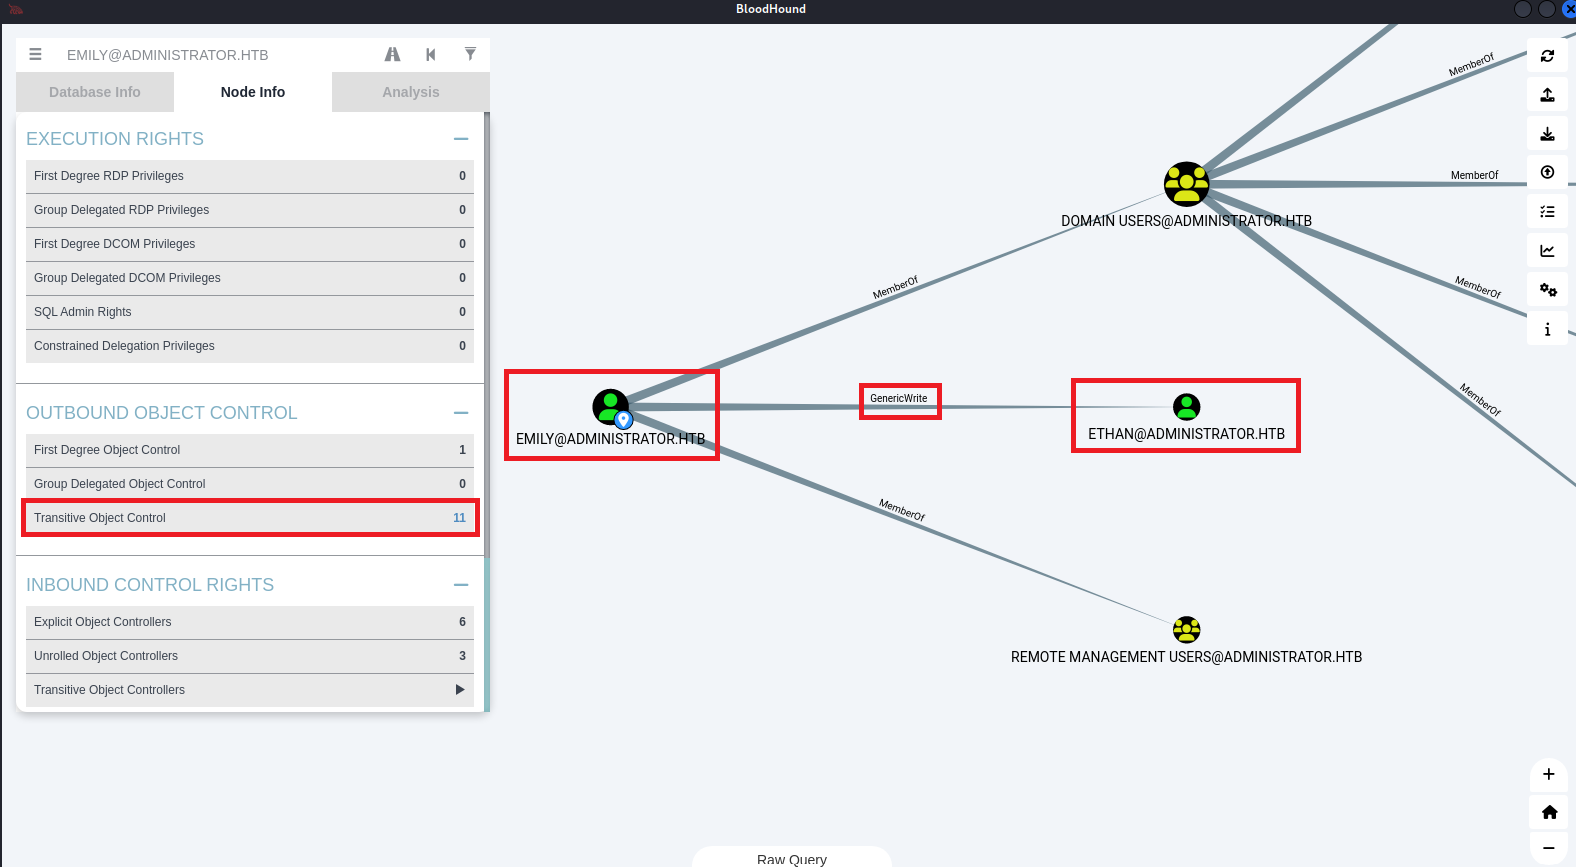
Task: Click the pathfinding road icon
Action: 392,55
